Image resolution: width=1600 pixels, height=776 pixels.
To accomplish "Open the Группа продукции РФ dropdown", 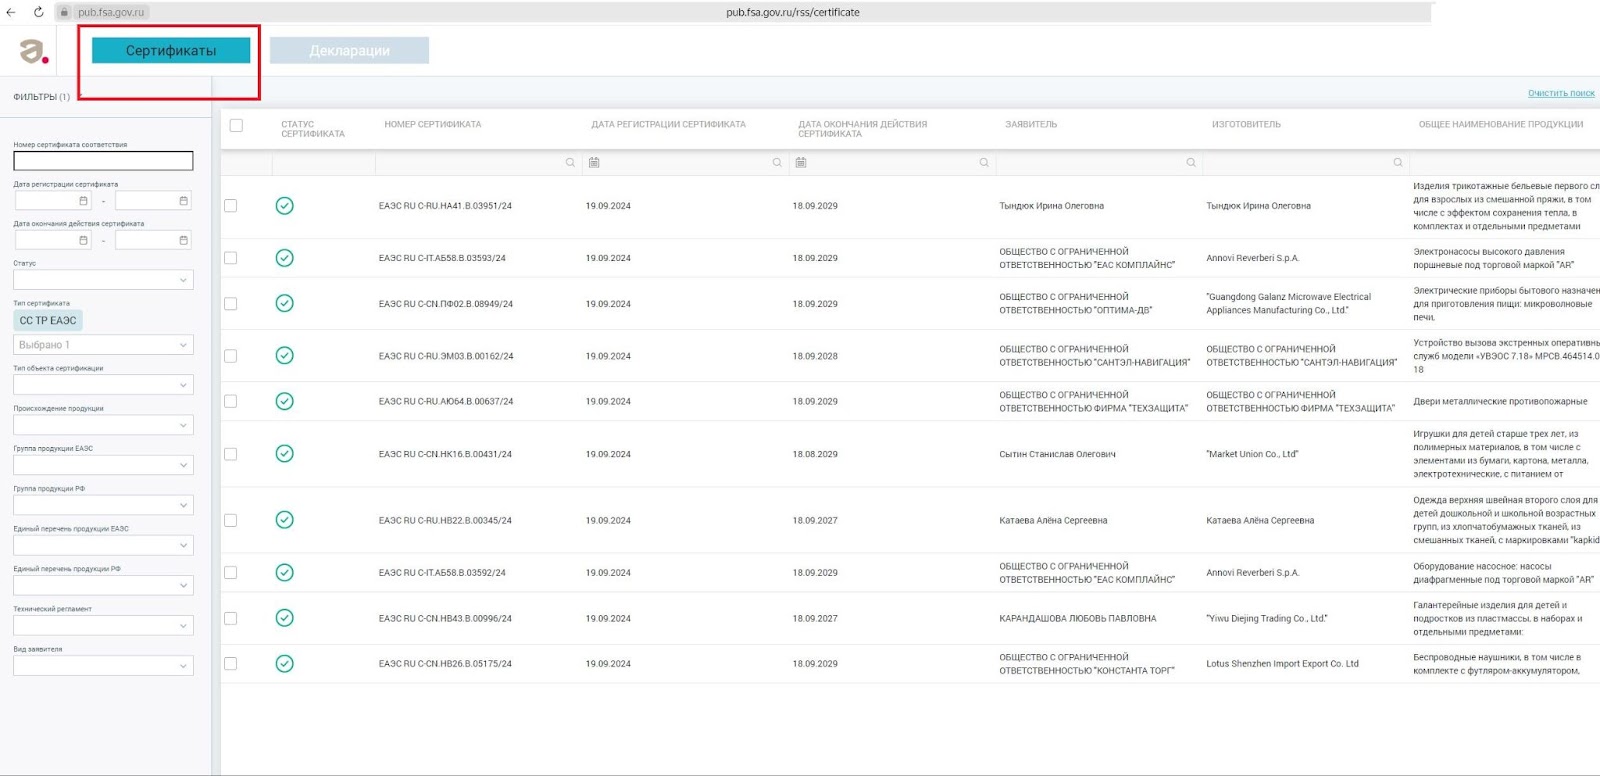I will [103, 505].
